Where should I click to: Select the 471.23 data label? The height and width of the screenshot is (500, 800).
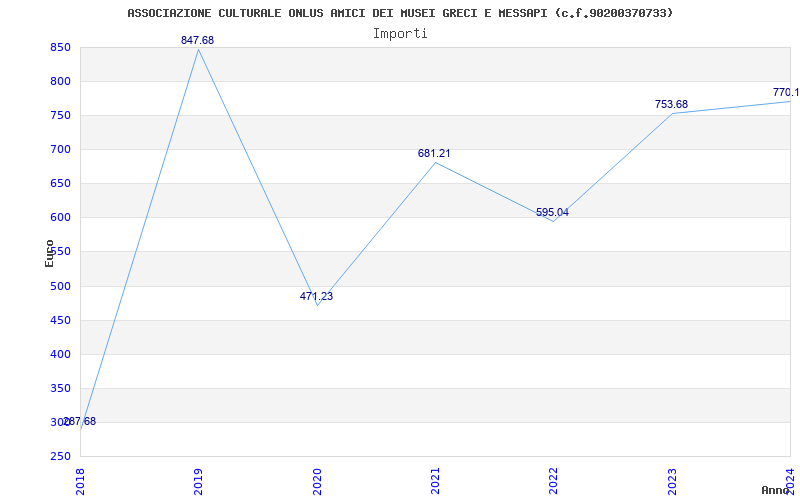tap(316, 296)
